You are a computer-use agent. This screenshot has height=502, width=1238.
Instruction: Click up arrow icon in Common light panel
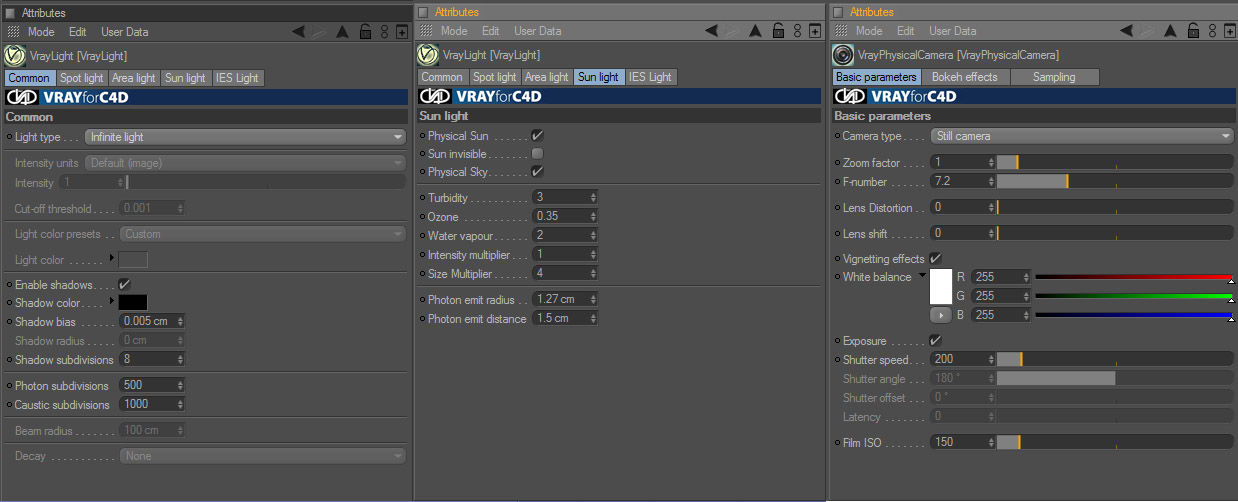(x=342, y=32)
